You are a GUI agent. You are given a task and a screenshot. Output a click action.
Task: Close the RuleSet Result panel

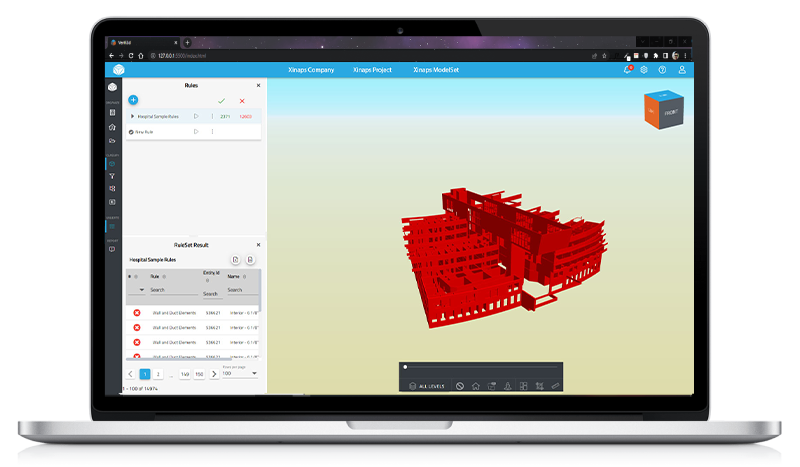[258, 245]
